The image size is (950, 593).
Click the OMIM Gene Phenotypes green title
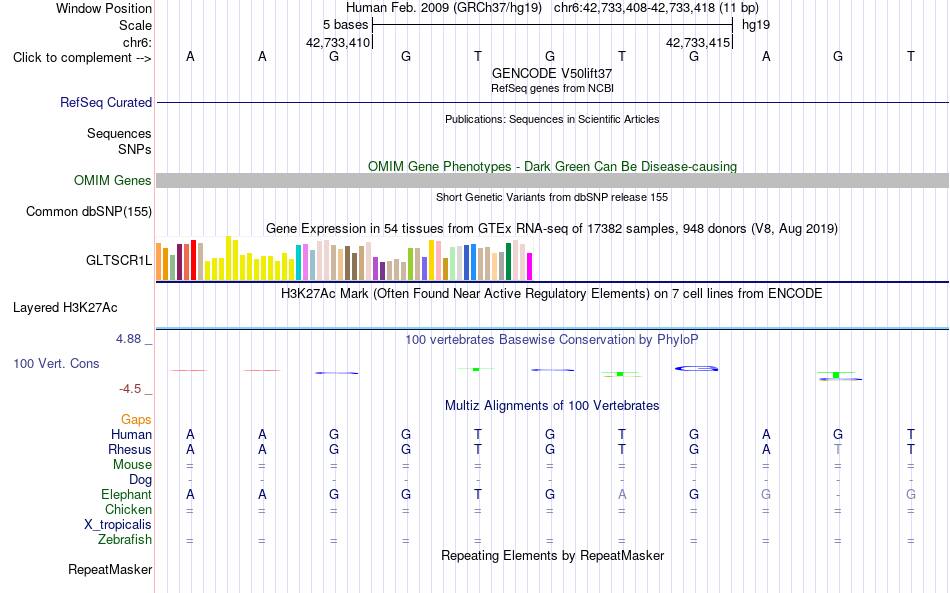tap(552, 167)
